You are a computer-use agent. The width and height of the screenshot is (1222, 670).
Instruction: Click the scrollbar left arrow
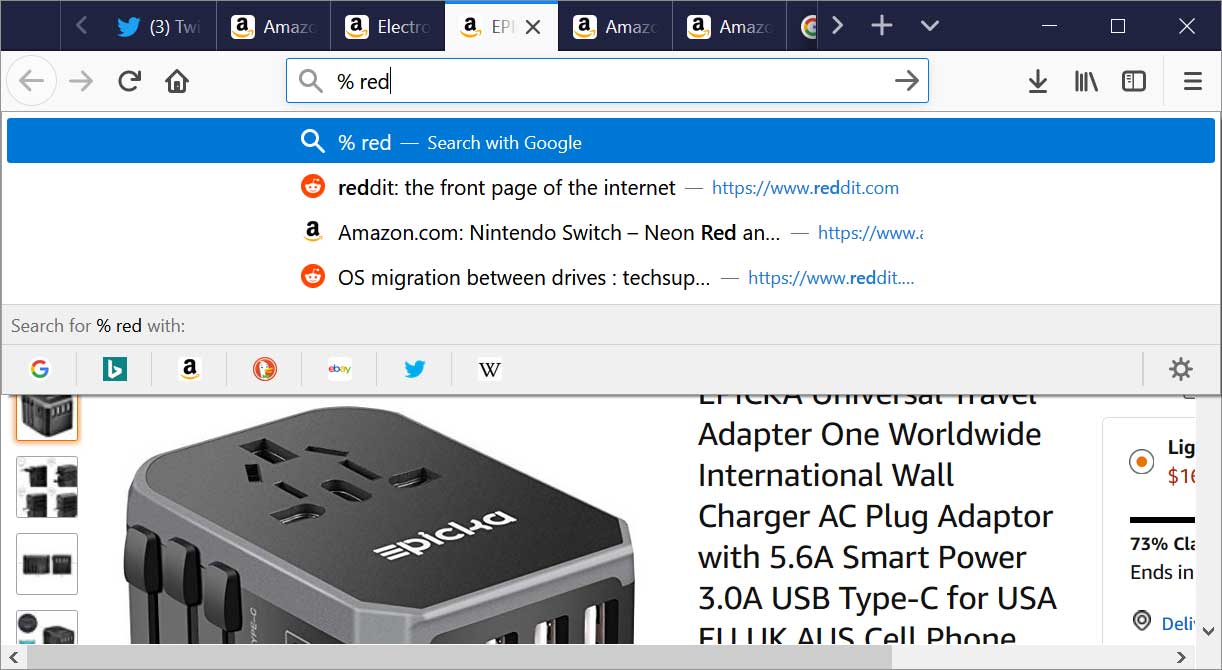click(x=12, y=657)
